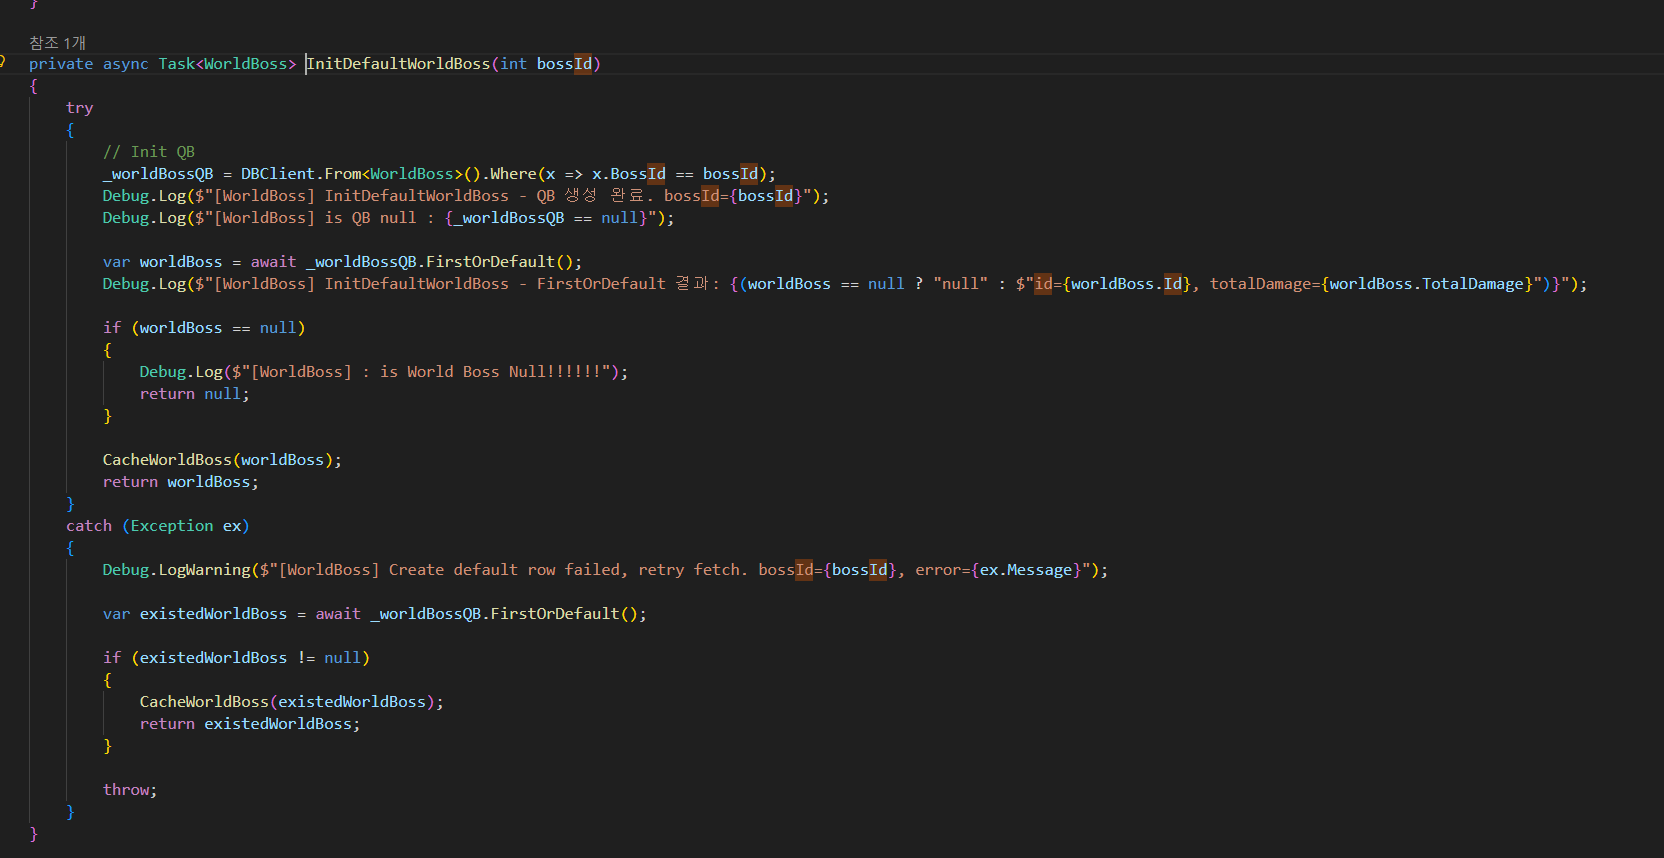This screenshot has width=1664, height=858.
Task: Click the 'int' parameter type keyword
Action: point(513,64)
